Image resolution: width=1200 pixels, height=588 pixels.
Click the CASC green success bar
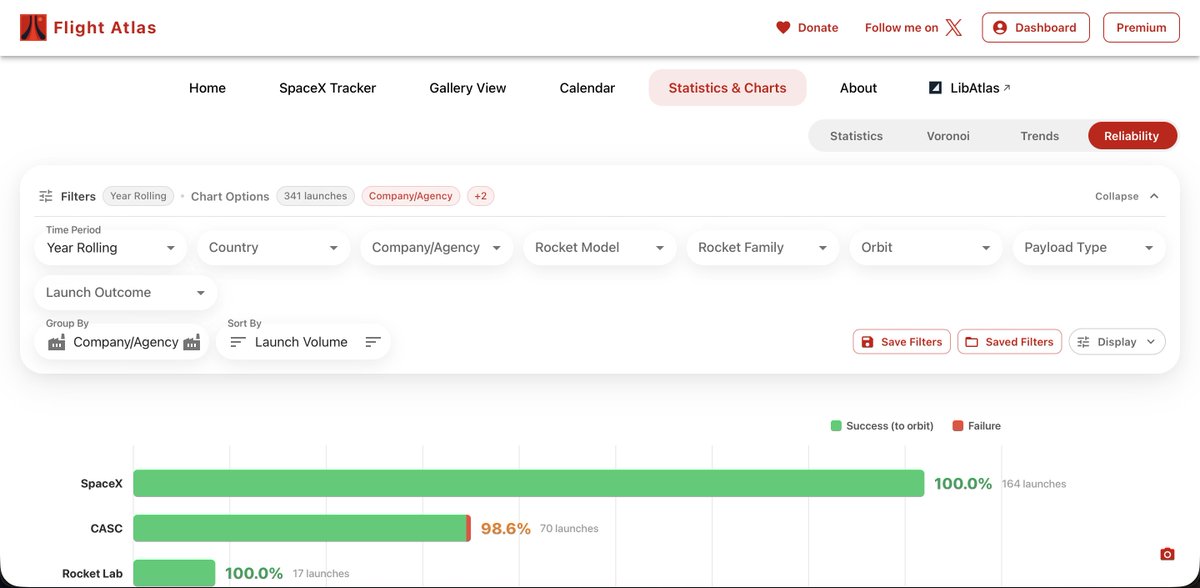coord(300,528)
